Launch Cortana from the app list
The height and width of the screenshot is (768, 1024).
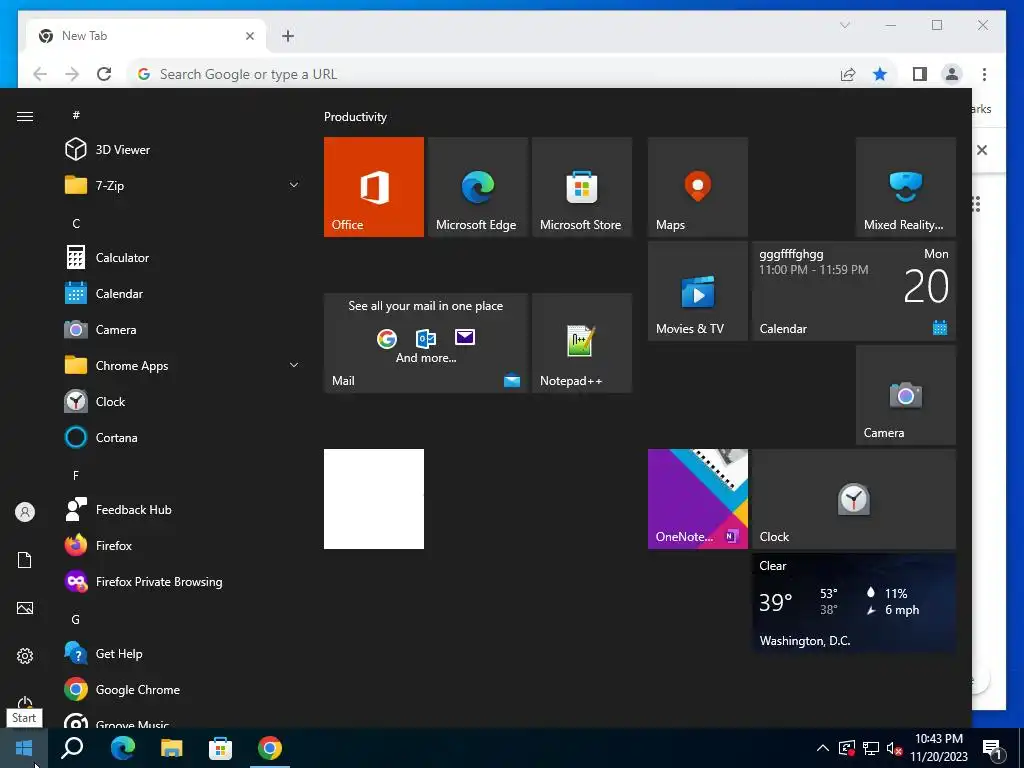[x=183, y=437]
